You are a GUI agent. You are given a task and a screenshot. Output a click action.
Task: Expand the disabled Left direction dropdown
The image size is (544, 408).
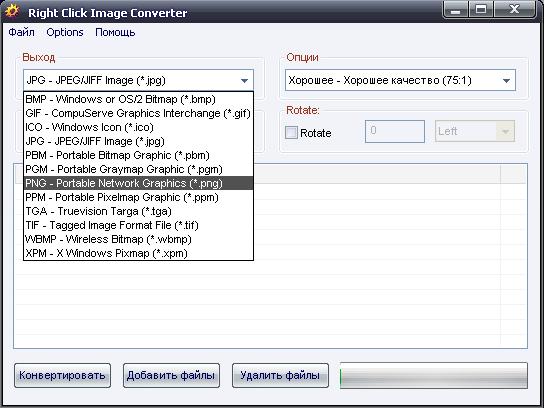click(475, 131)
